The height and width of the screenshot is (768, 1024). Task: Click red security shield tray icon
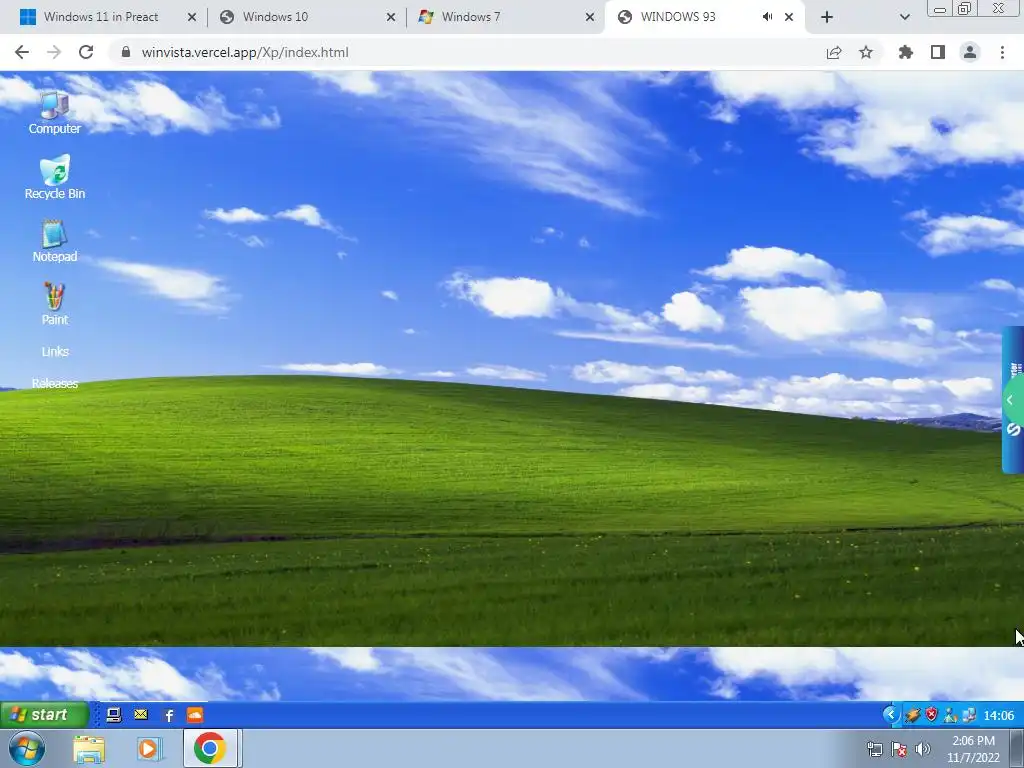tap(931, 715)
